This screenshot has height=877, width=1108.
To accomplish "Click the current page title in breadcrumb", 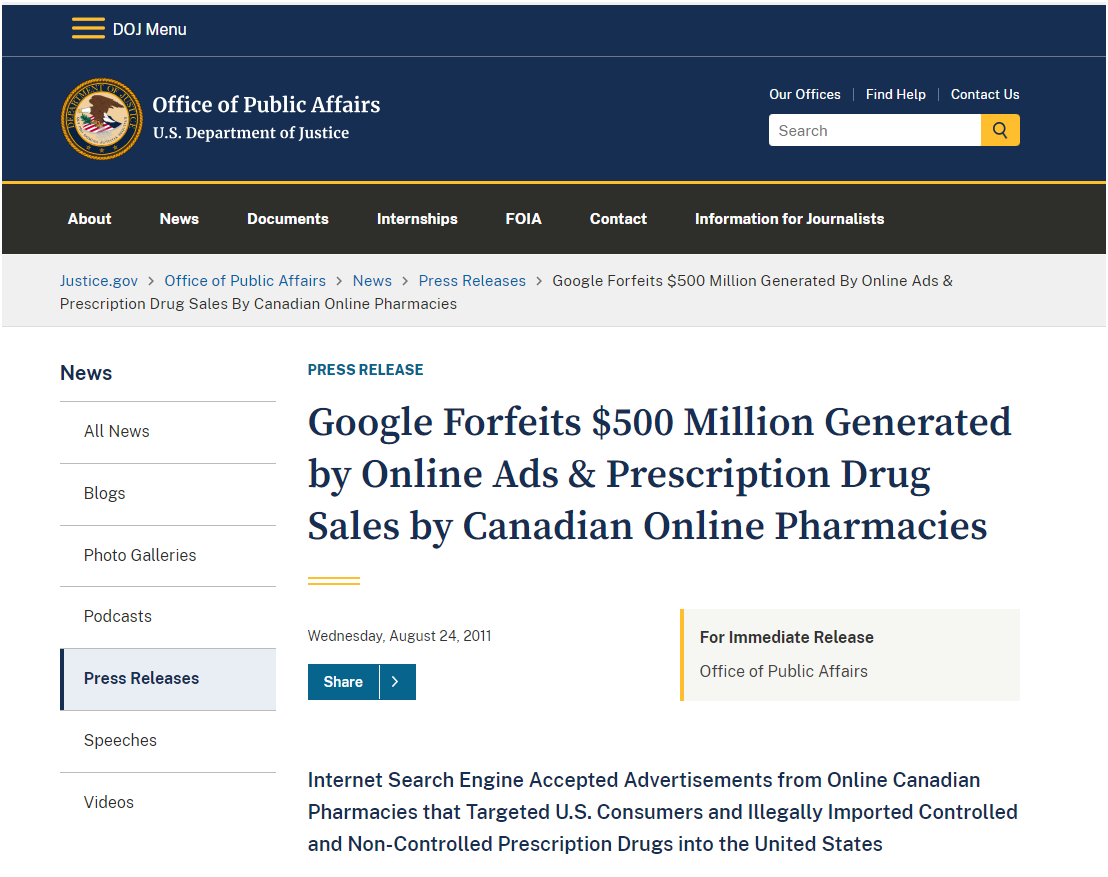I will pos(507,293).
